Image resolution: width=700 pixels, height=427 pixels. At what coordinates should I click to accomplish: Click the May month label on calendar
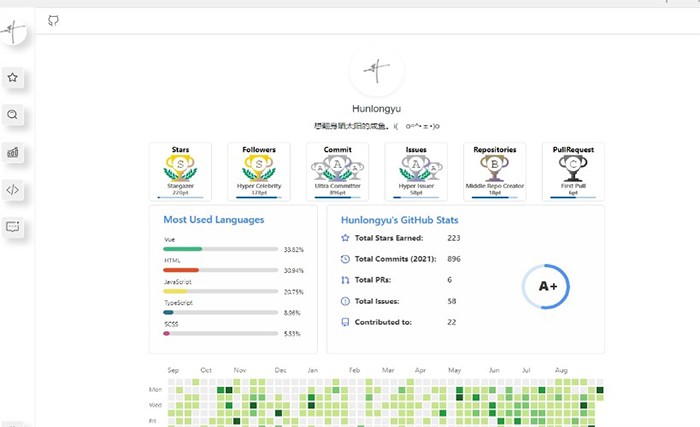click(454, 370)
